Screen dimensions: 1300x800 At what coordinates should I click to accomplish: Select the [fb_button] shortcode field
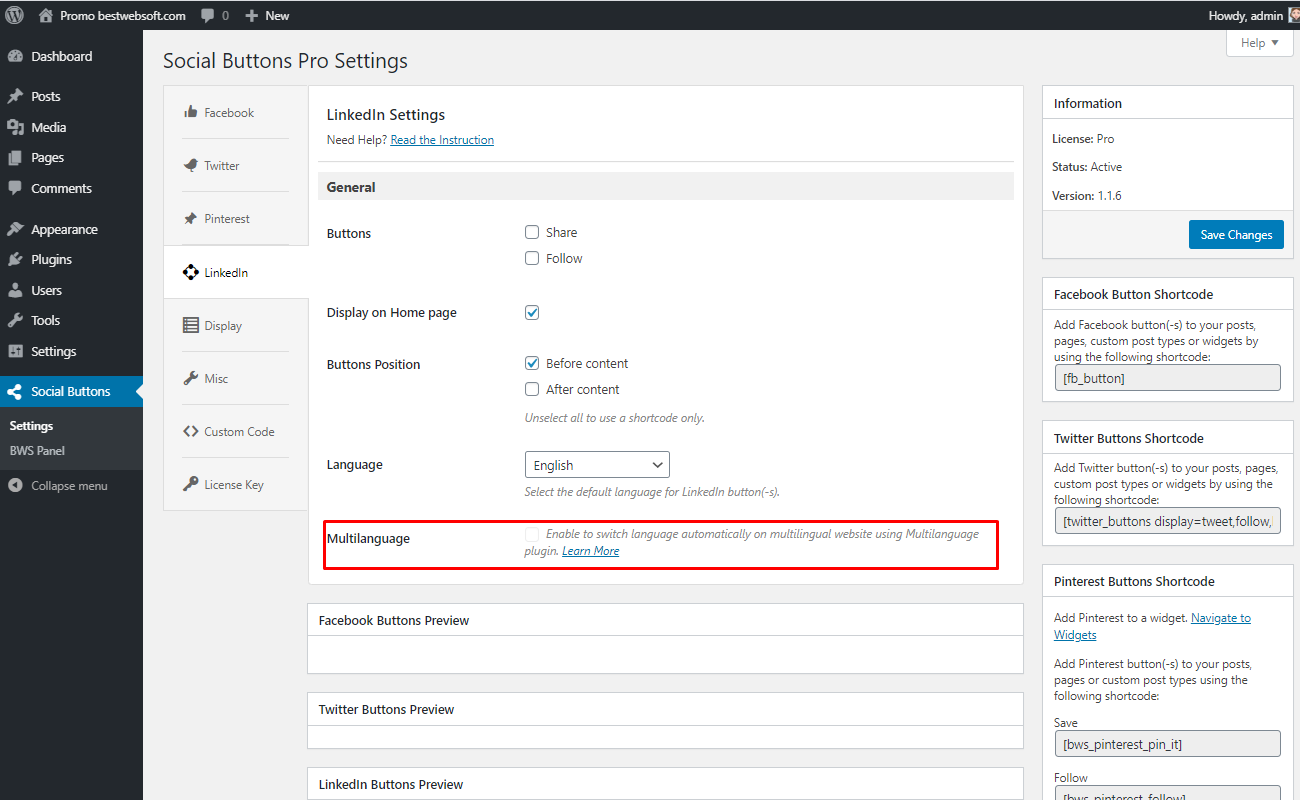(x=1167, y=377)
